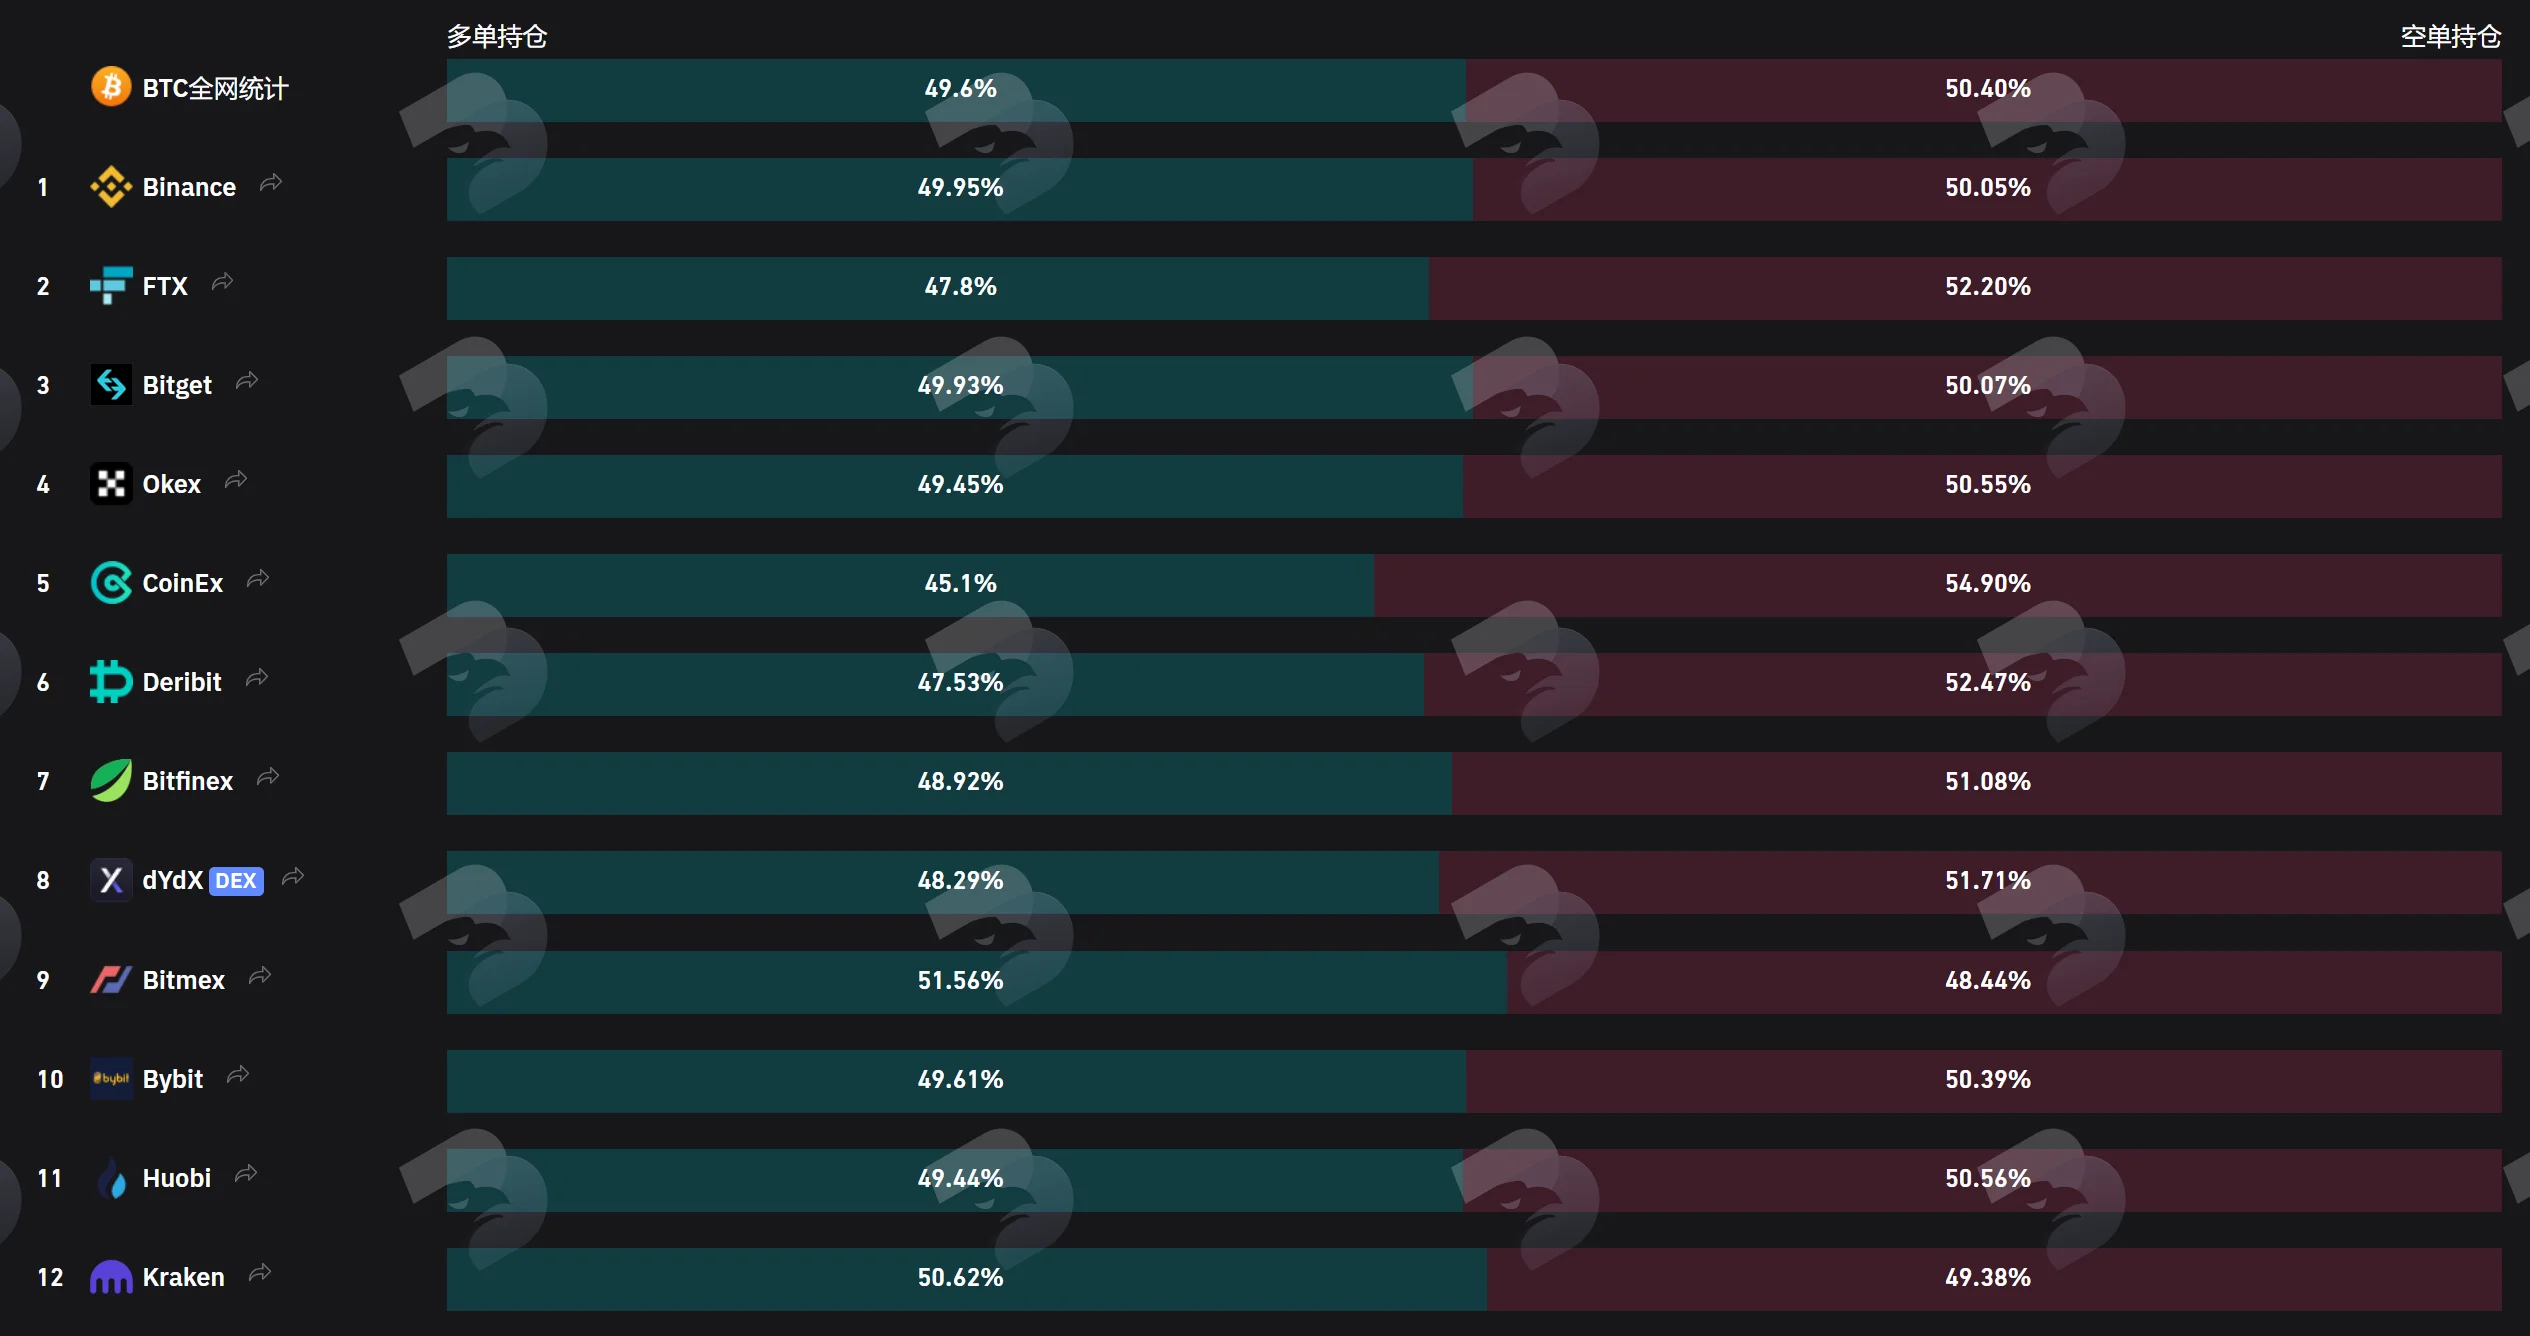
Task: Click the 空单持仓 column header
Action: (2451, 37)
